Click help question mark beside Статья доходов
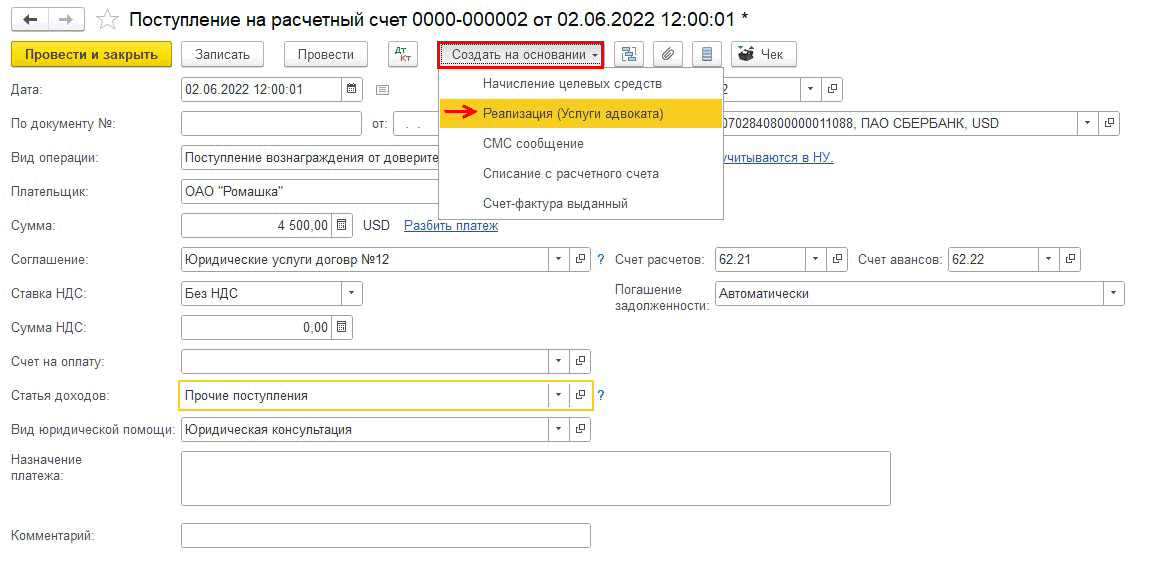Viewport: 1163px width, 578px height. [x=601, y=395]
